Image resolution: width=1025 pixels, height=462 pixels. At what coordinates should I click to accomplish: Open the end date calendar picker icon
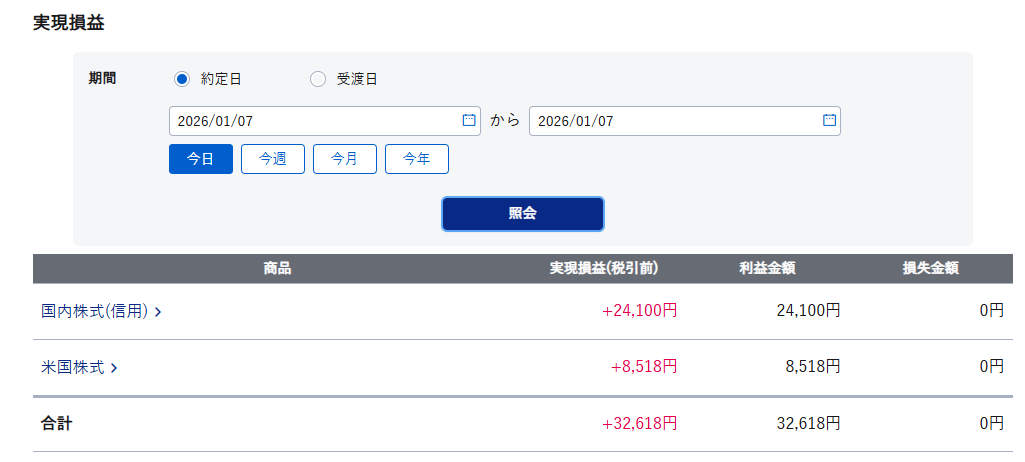[829, 120]
